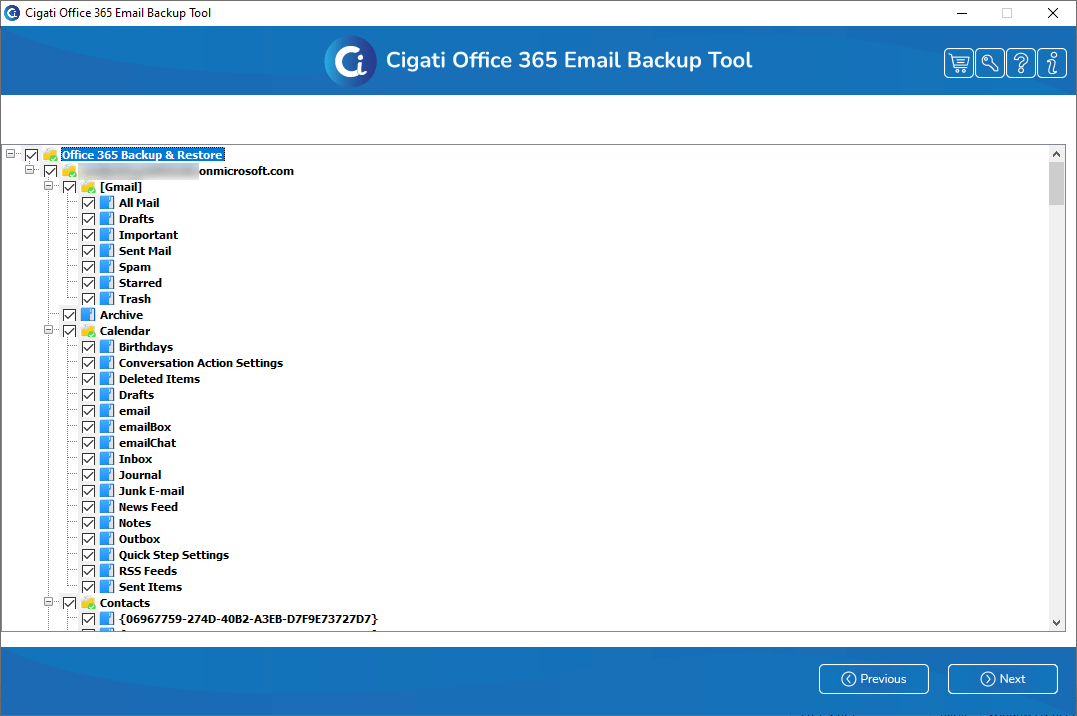Click the Birthdays blue folder icon
The width and height of the screenshot is (1077, 716).
pyautogui.click(x=107, y=347)
